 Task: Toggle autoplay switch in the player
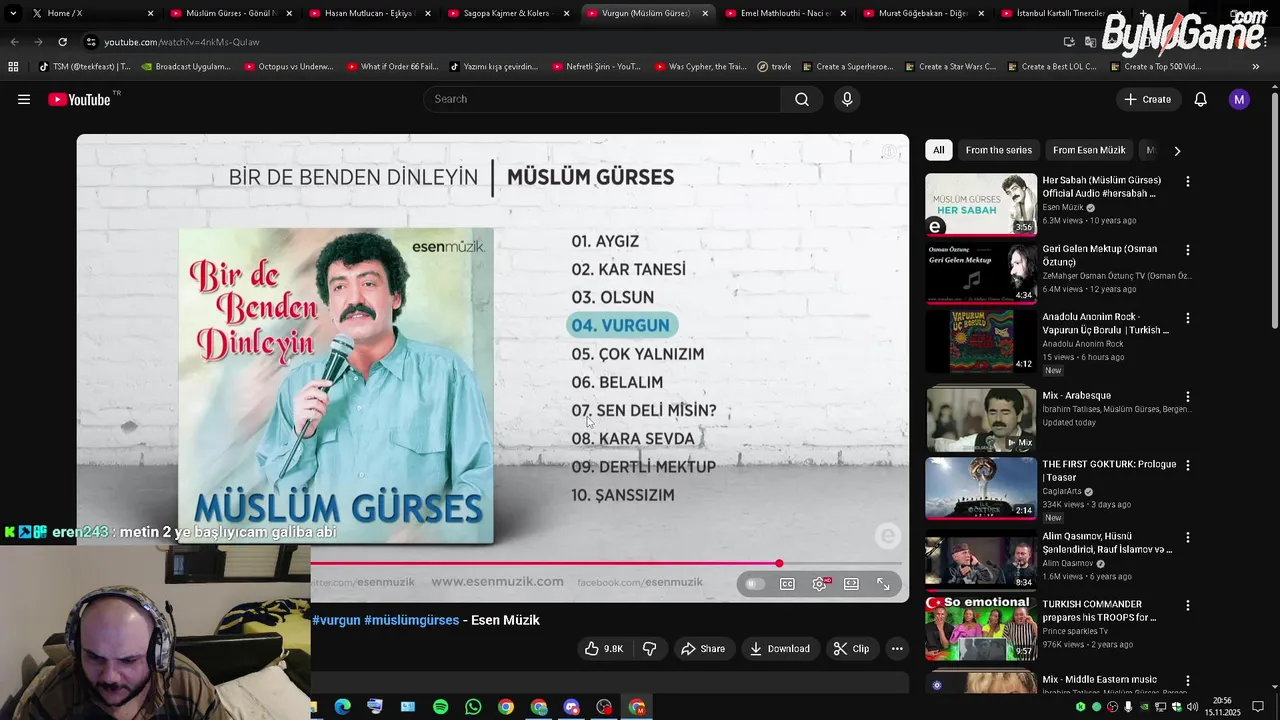coord(755,584)
